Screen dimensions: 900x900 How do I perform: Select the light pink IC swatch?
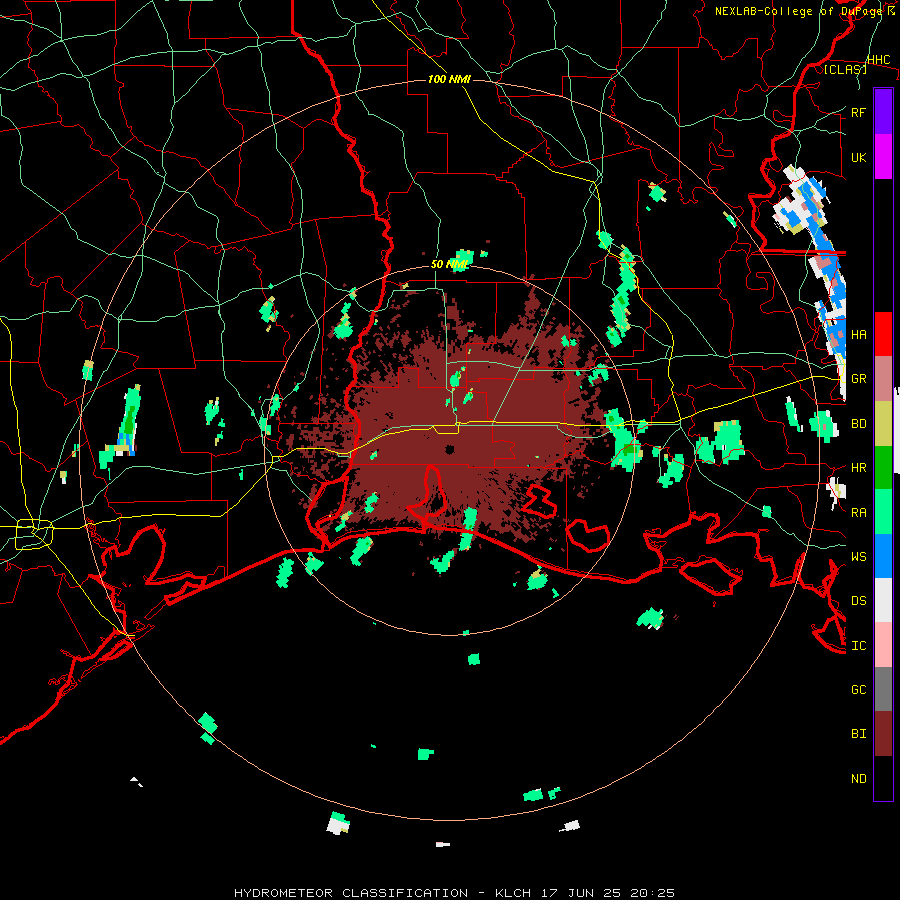pyautogui.click(x=883, y=645)
